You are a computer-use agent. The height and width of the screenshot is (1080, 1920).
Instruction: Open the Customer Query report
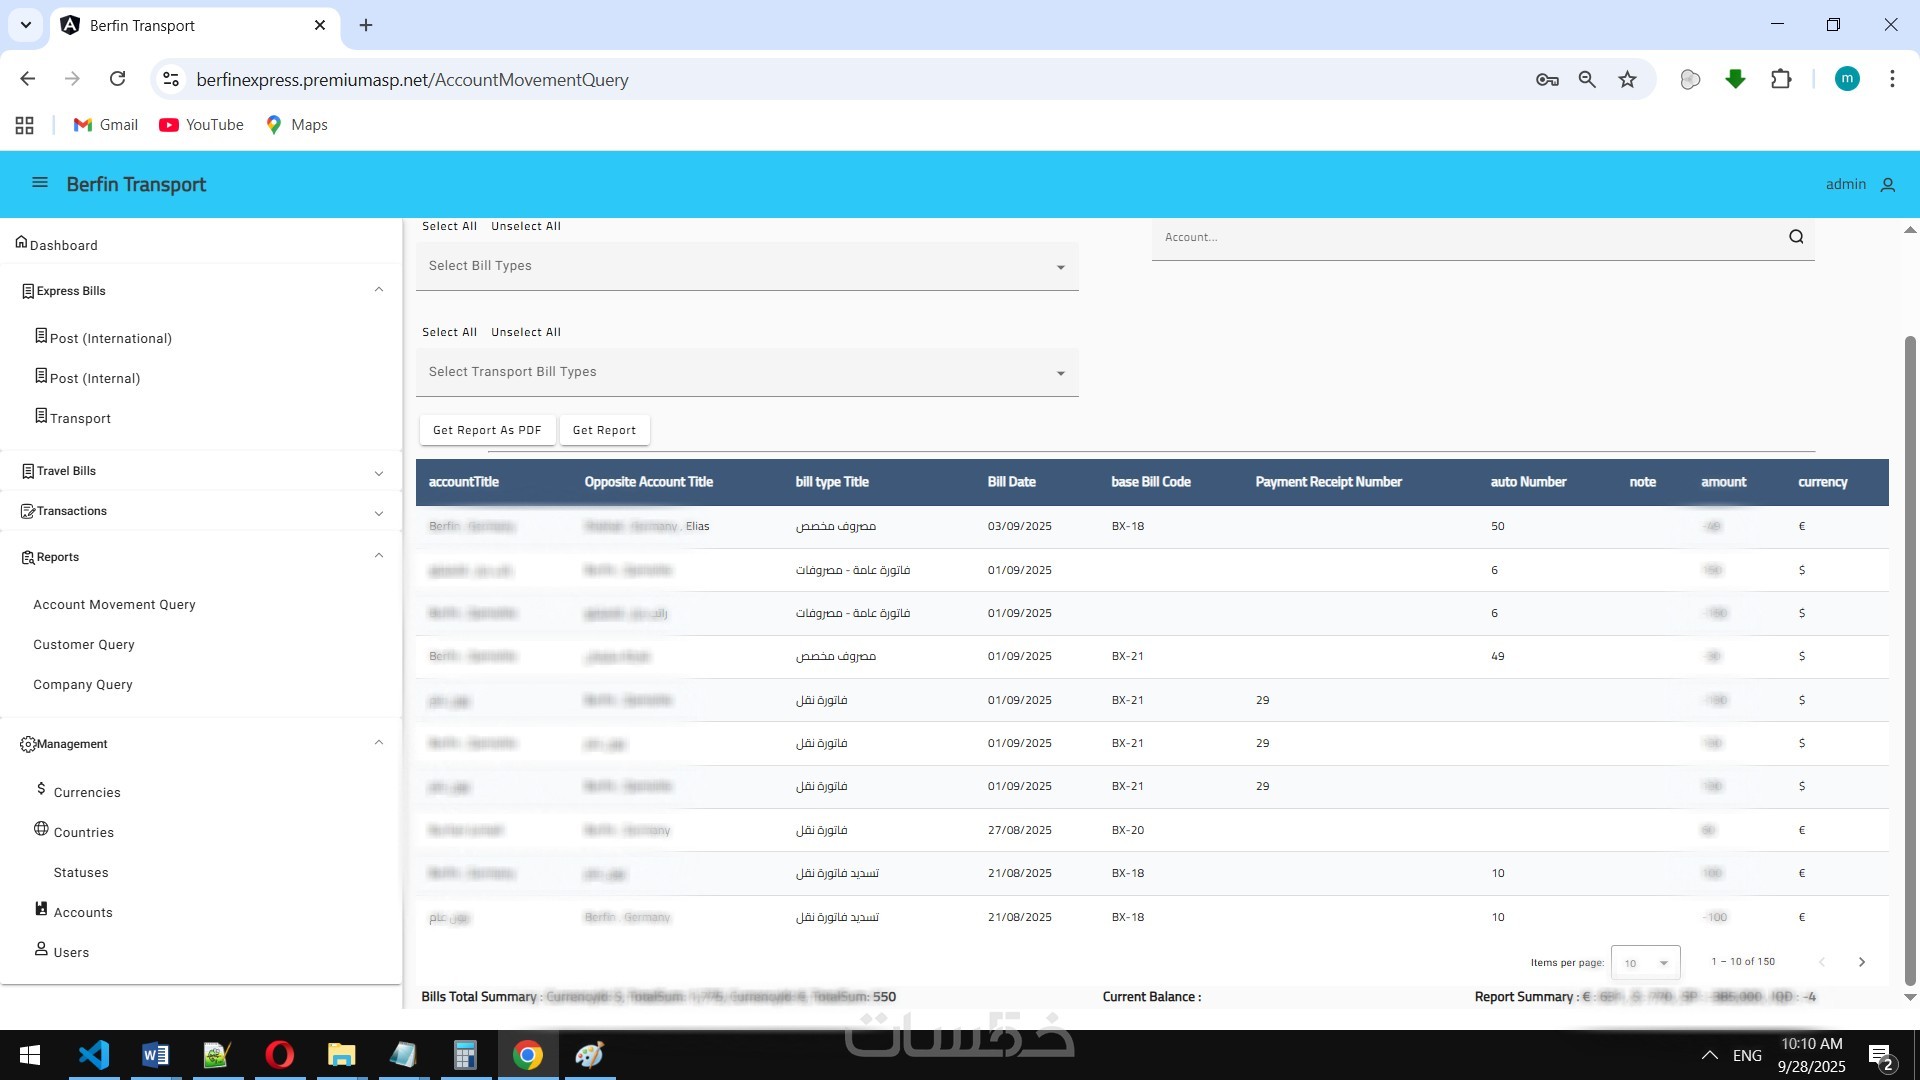coord(84,645)
